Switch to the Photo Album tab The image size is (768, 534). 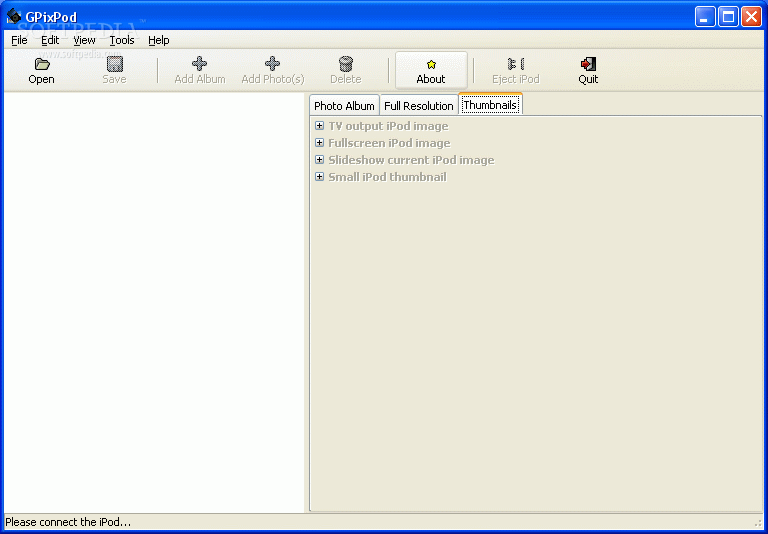point(344,105)
